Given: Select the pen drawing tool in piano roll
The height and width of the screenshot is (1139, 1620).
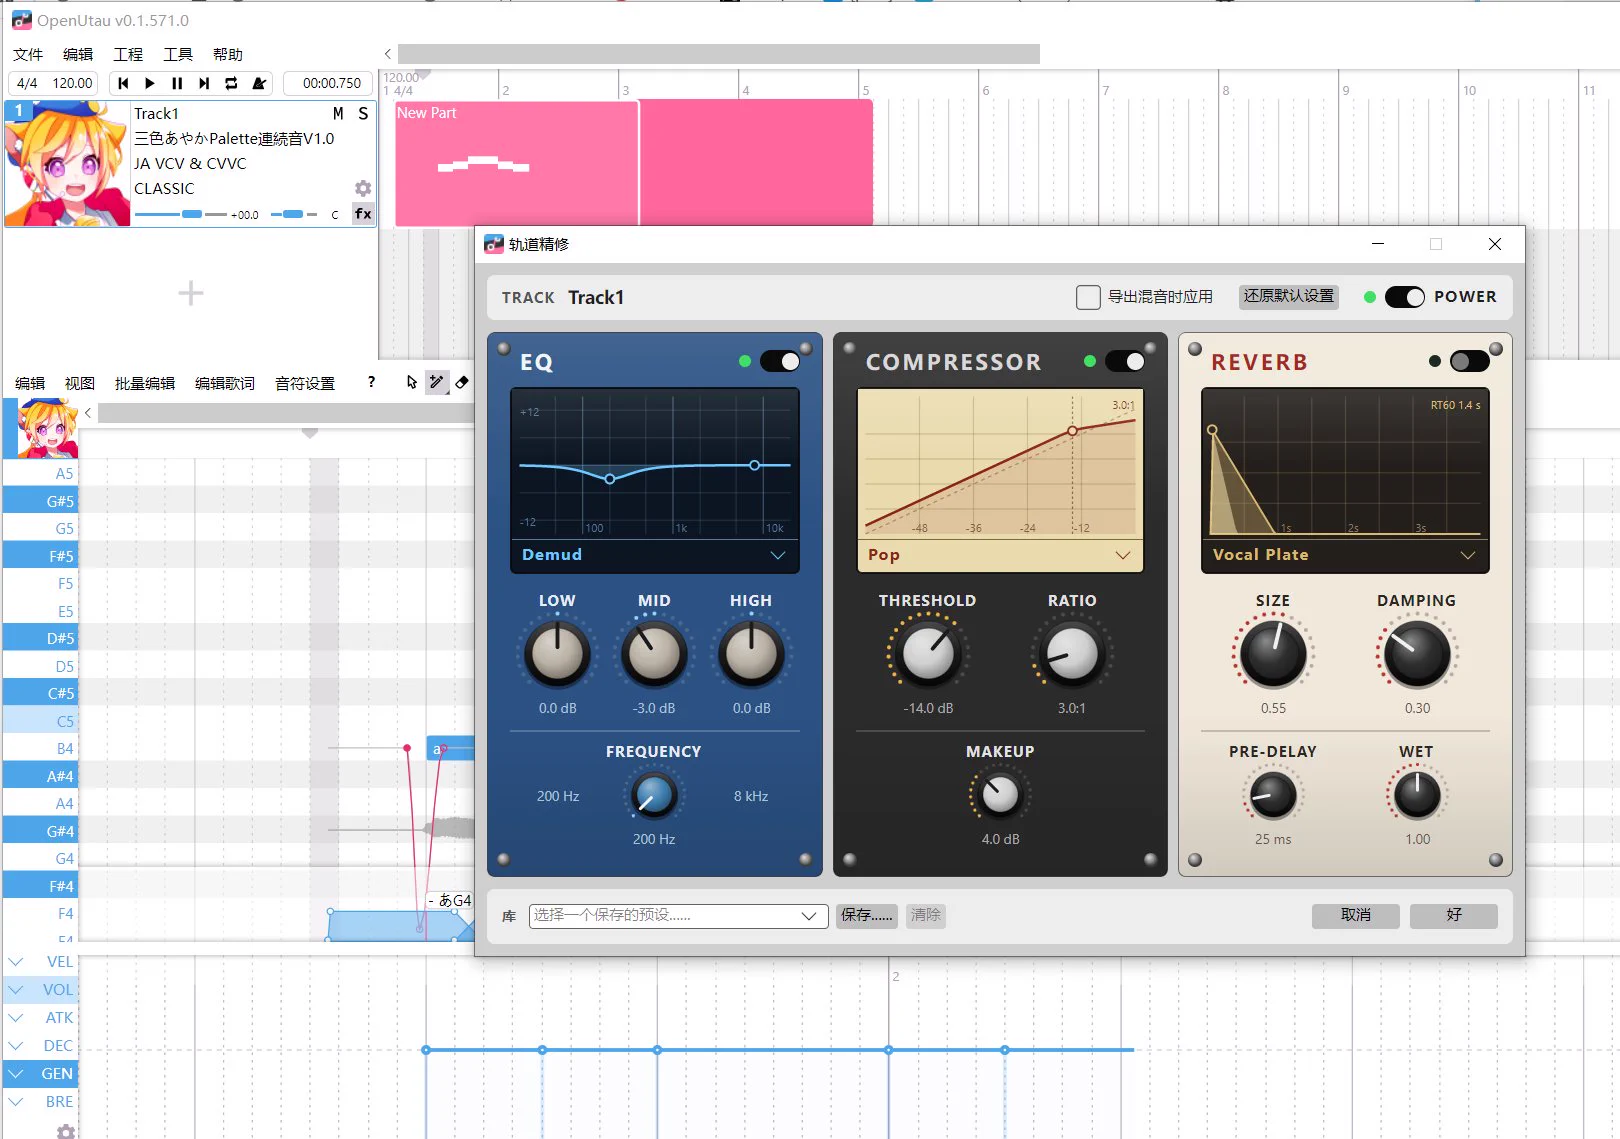Looking at the screenshot, I should 437,382.
